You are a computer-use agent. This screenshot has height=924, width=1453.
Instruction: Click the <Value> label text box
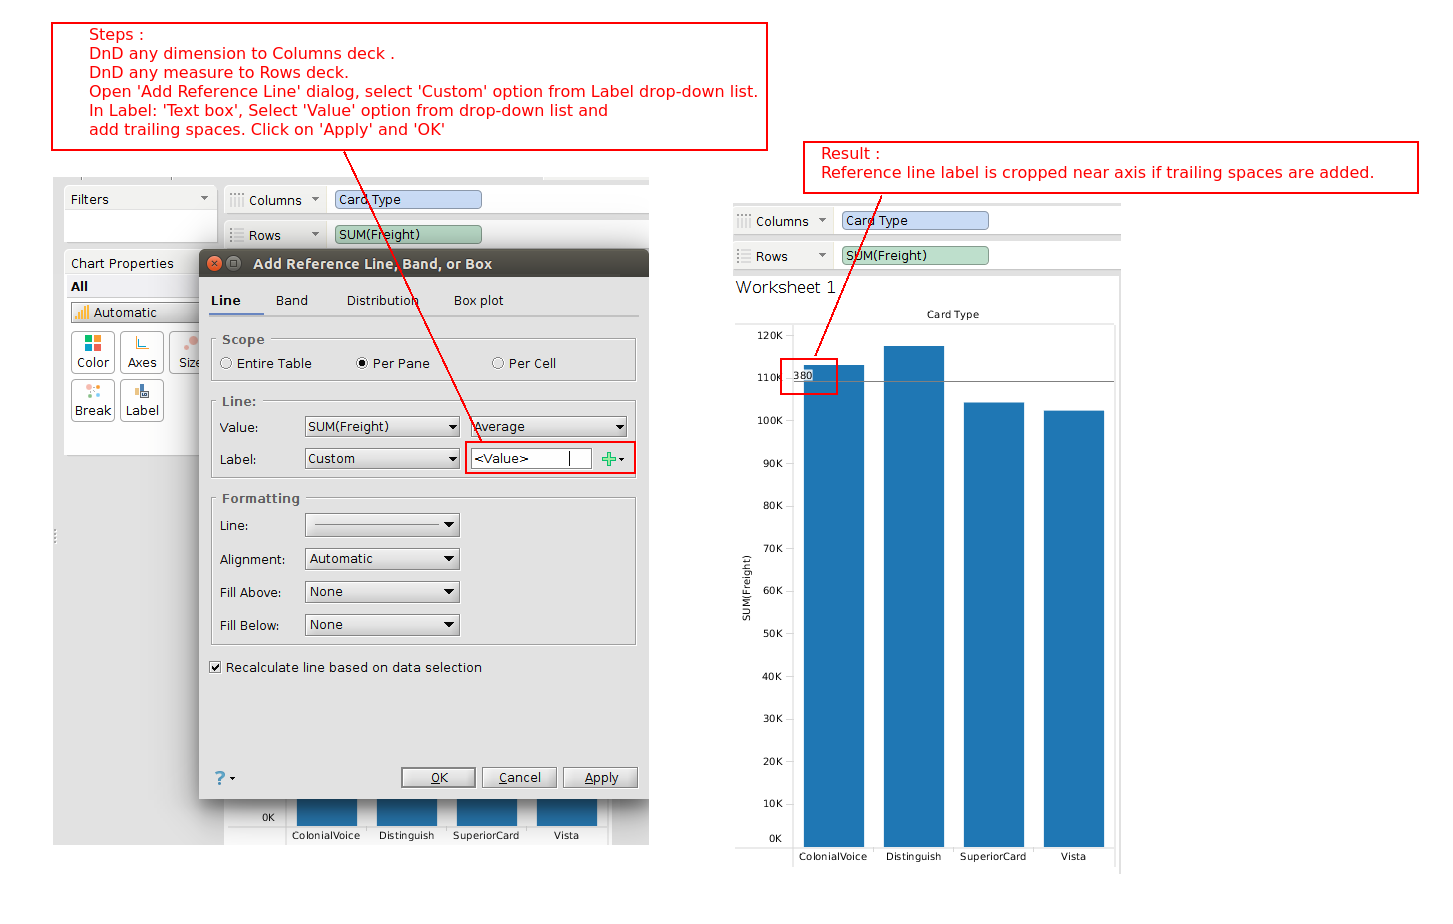click(x=531, y=459)
